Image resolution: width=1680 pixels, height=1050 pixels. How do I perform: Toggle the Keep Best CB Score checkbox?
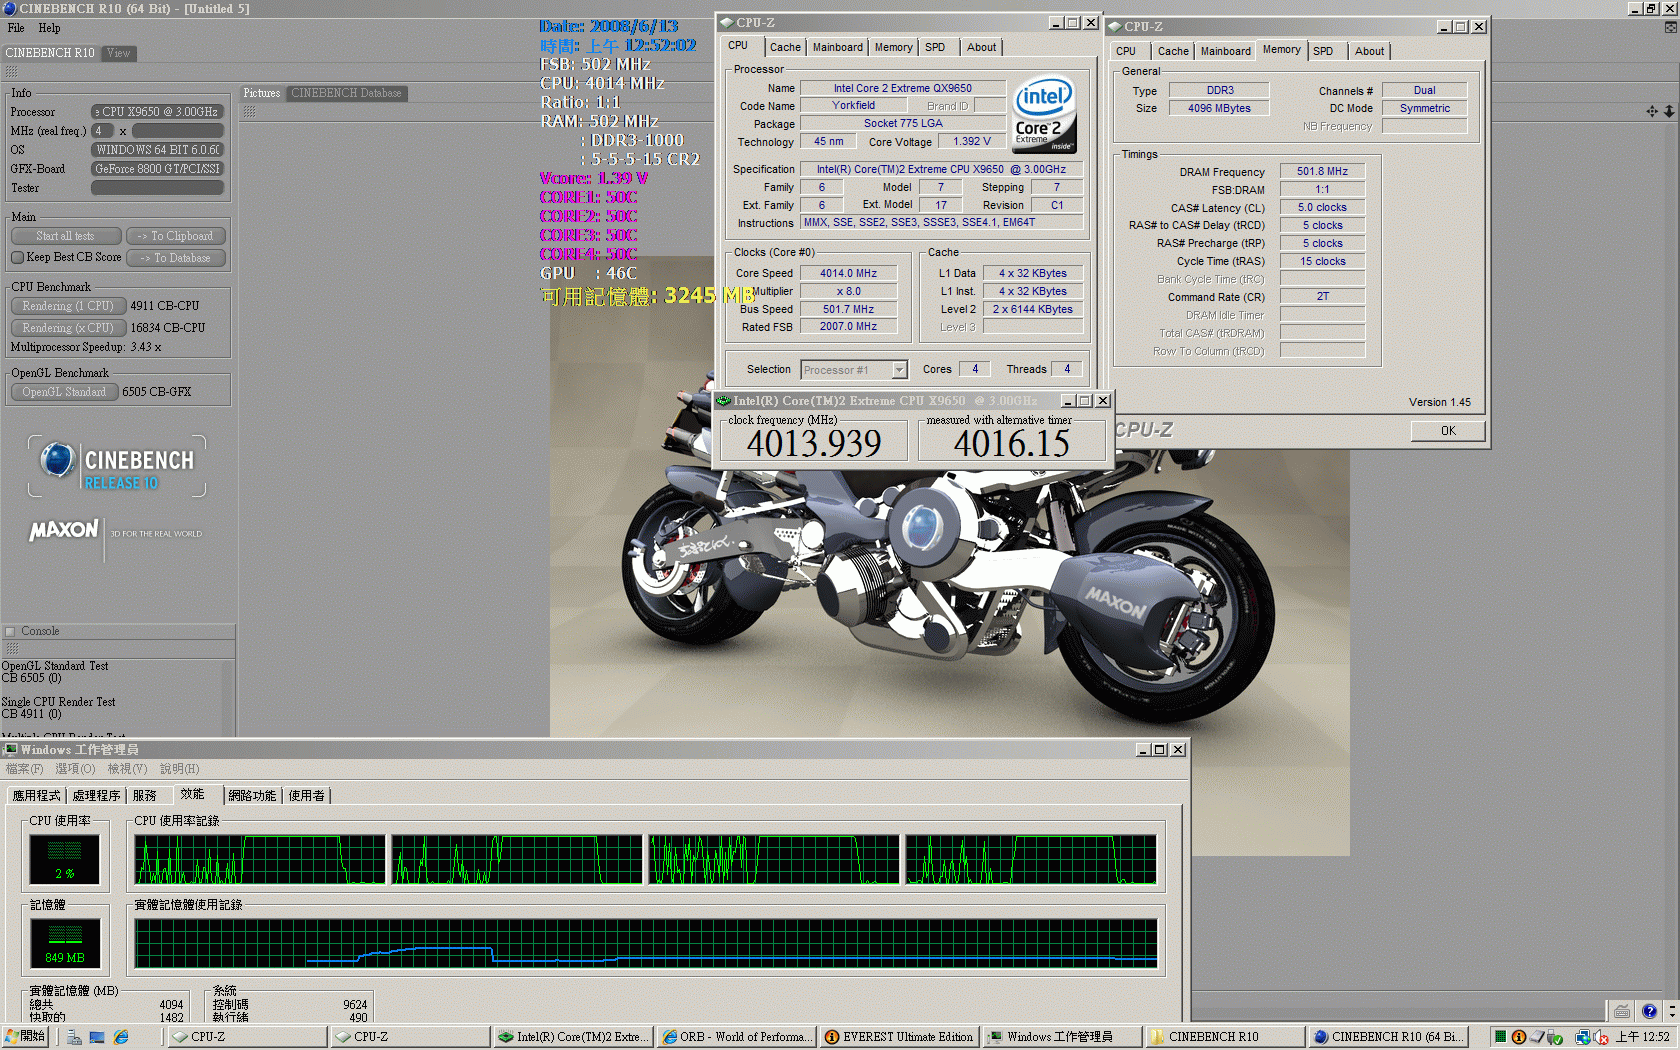17,257
